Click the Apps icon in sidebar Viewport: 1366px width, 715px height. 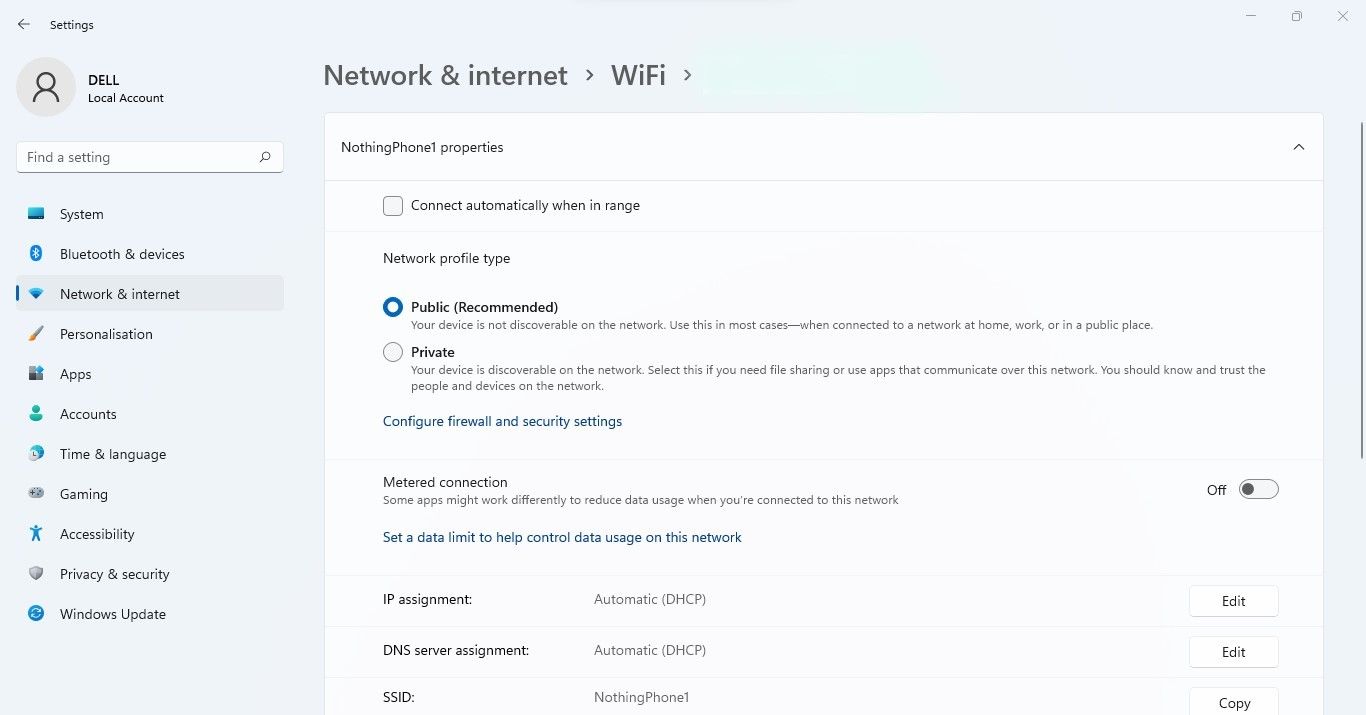(36, 374)
